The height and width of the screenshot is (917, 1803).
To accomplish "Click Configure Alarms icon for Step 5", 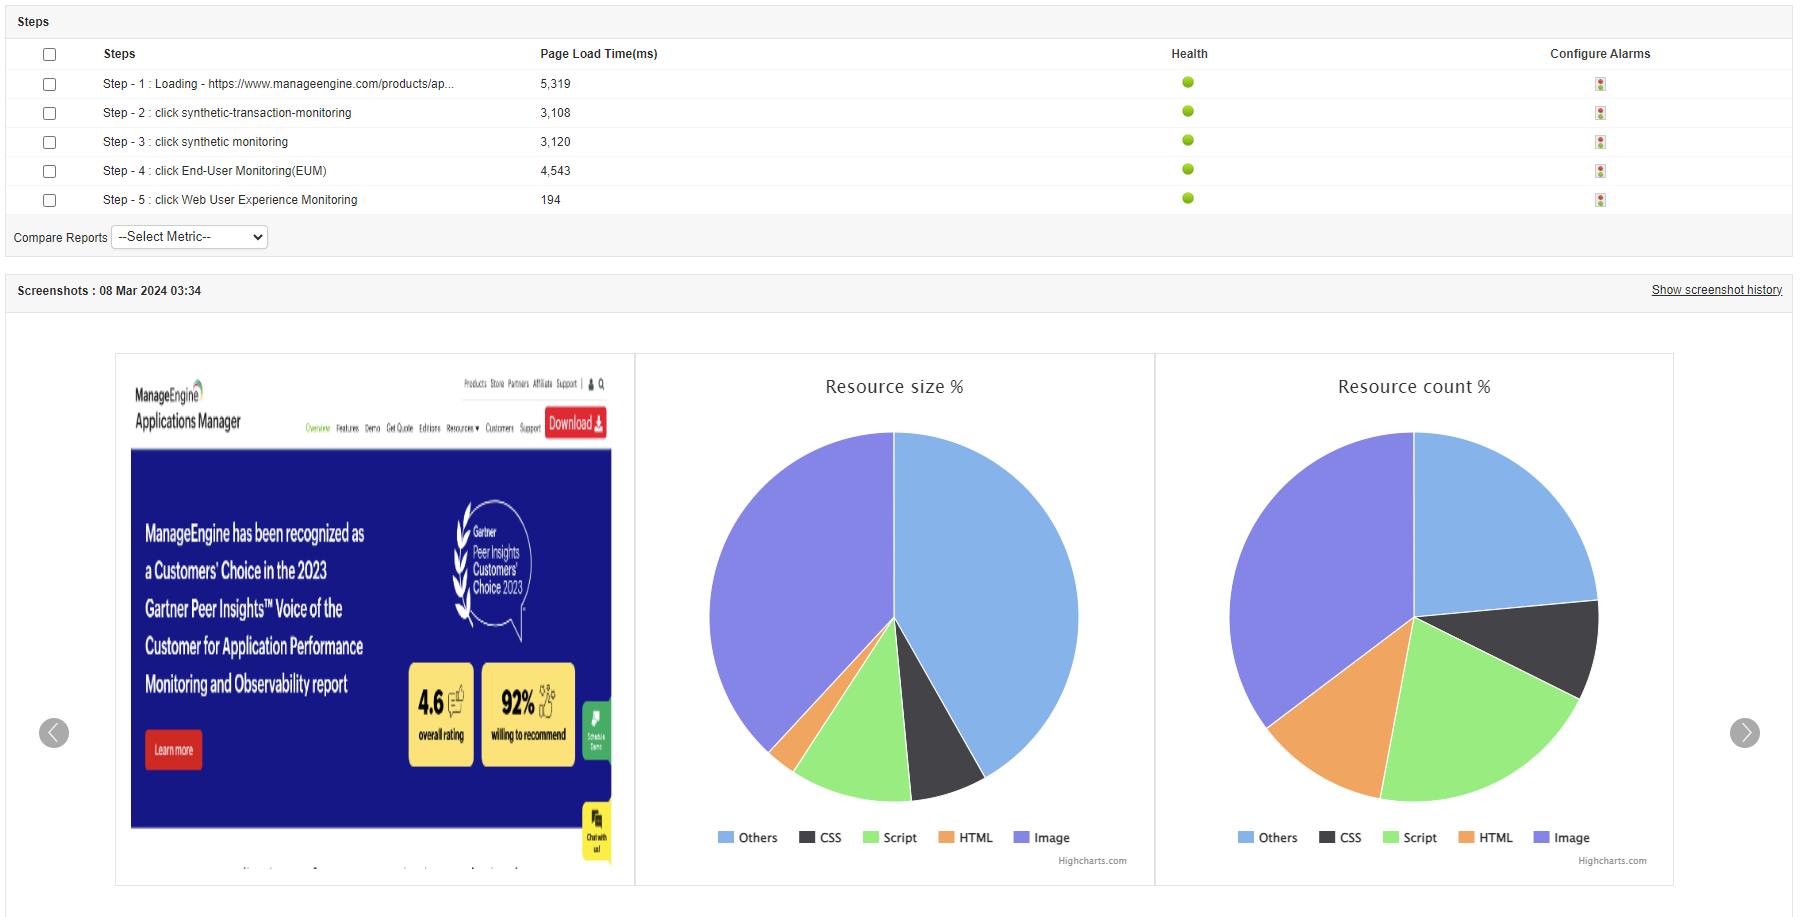I will (x=1599, y=200).
